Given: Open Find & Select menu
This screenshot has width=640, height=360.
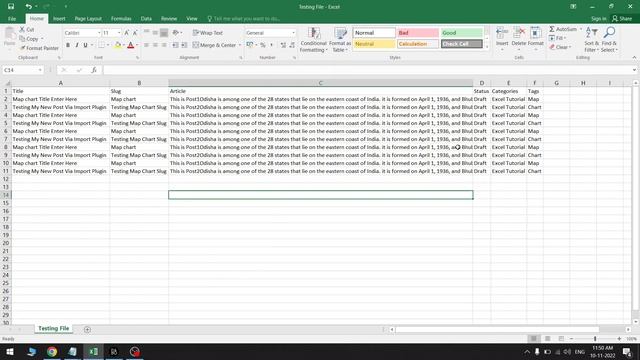Looking at the screenshot, I should point(609,39).
